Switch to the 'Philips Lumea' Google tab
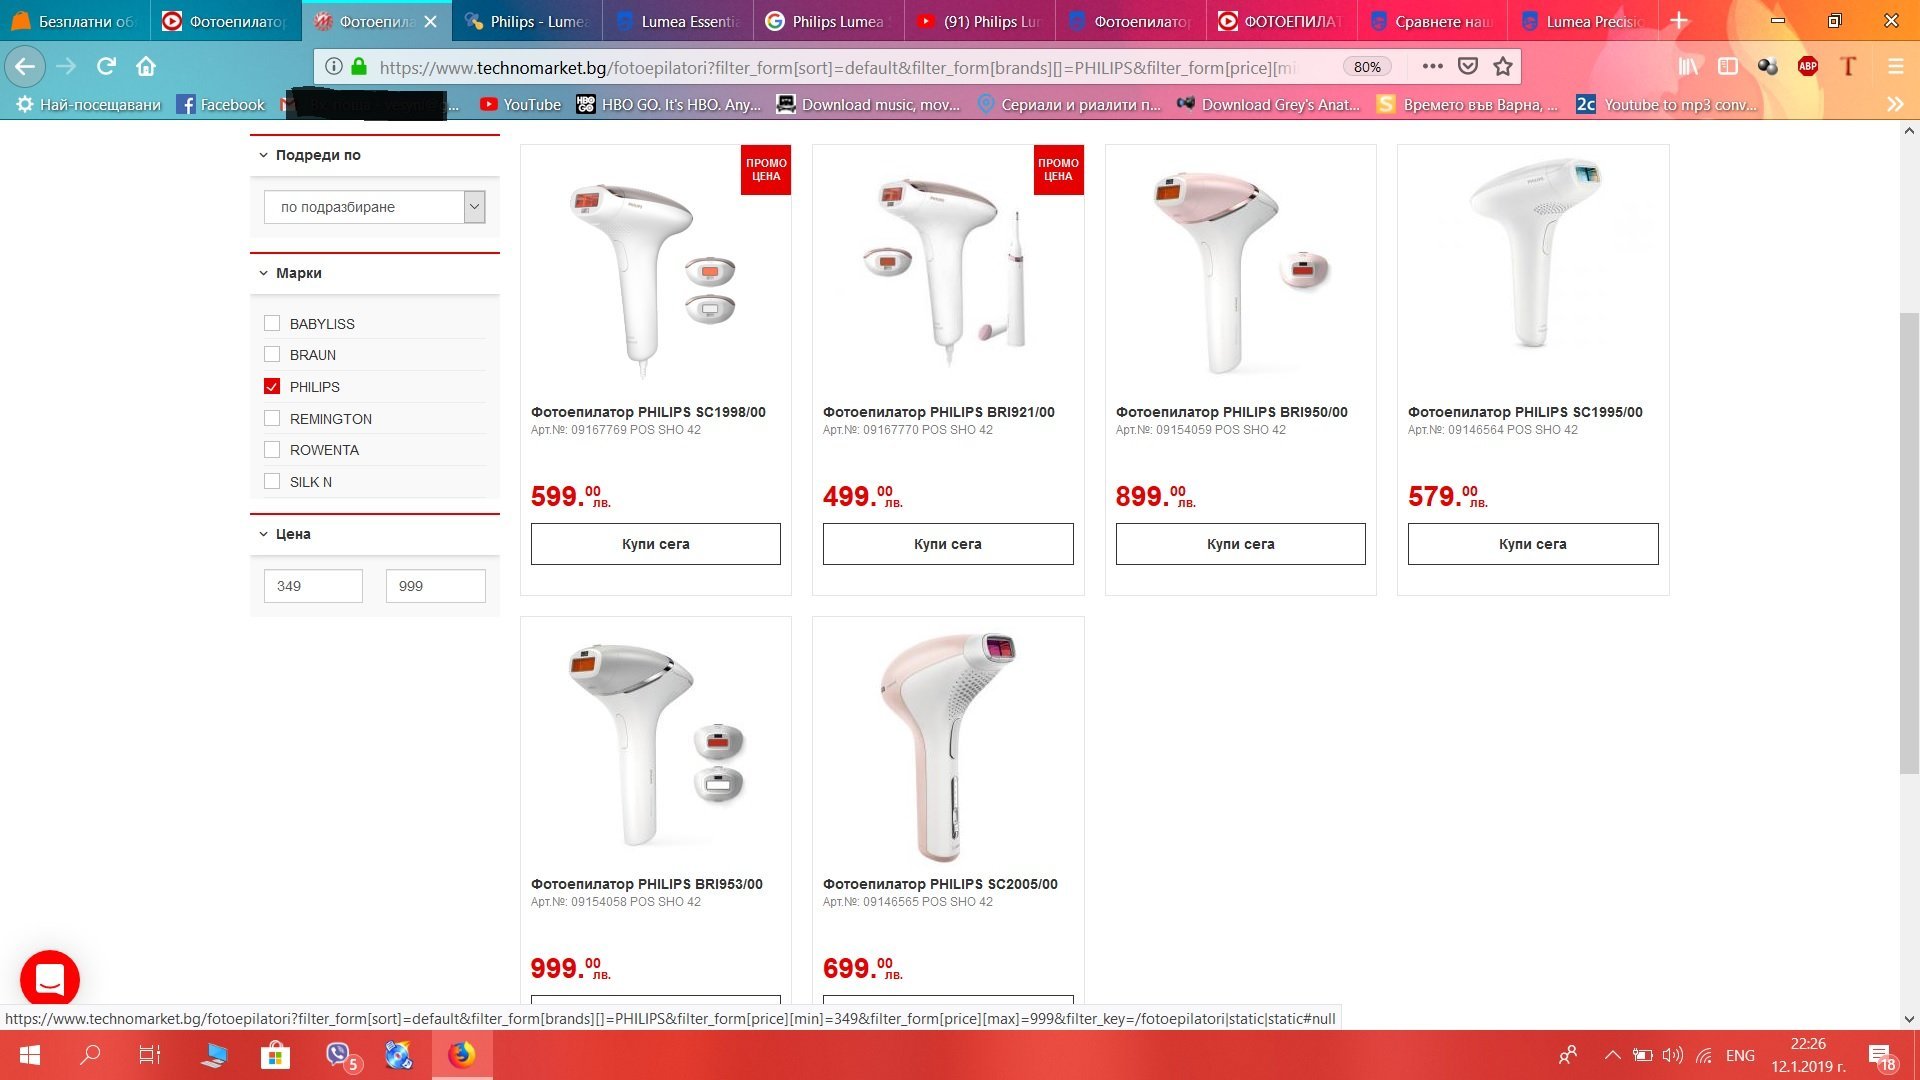Viewport: 1920px width, 1080px height. [x=829, y=21]
